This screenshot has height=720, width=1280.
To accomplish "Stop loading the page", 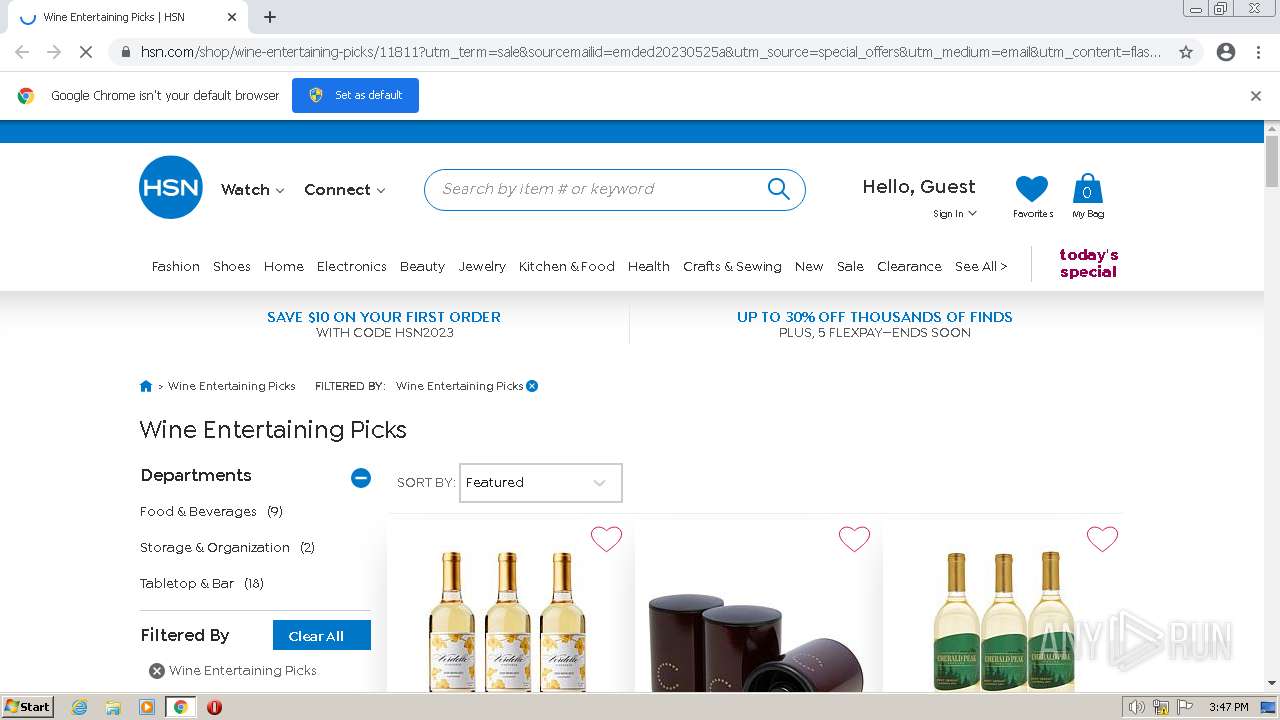I will point(86,52).
